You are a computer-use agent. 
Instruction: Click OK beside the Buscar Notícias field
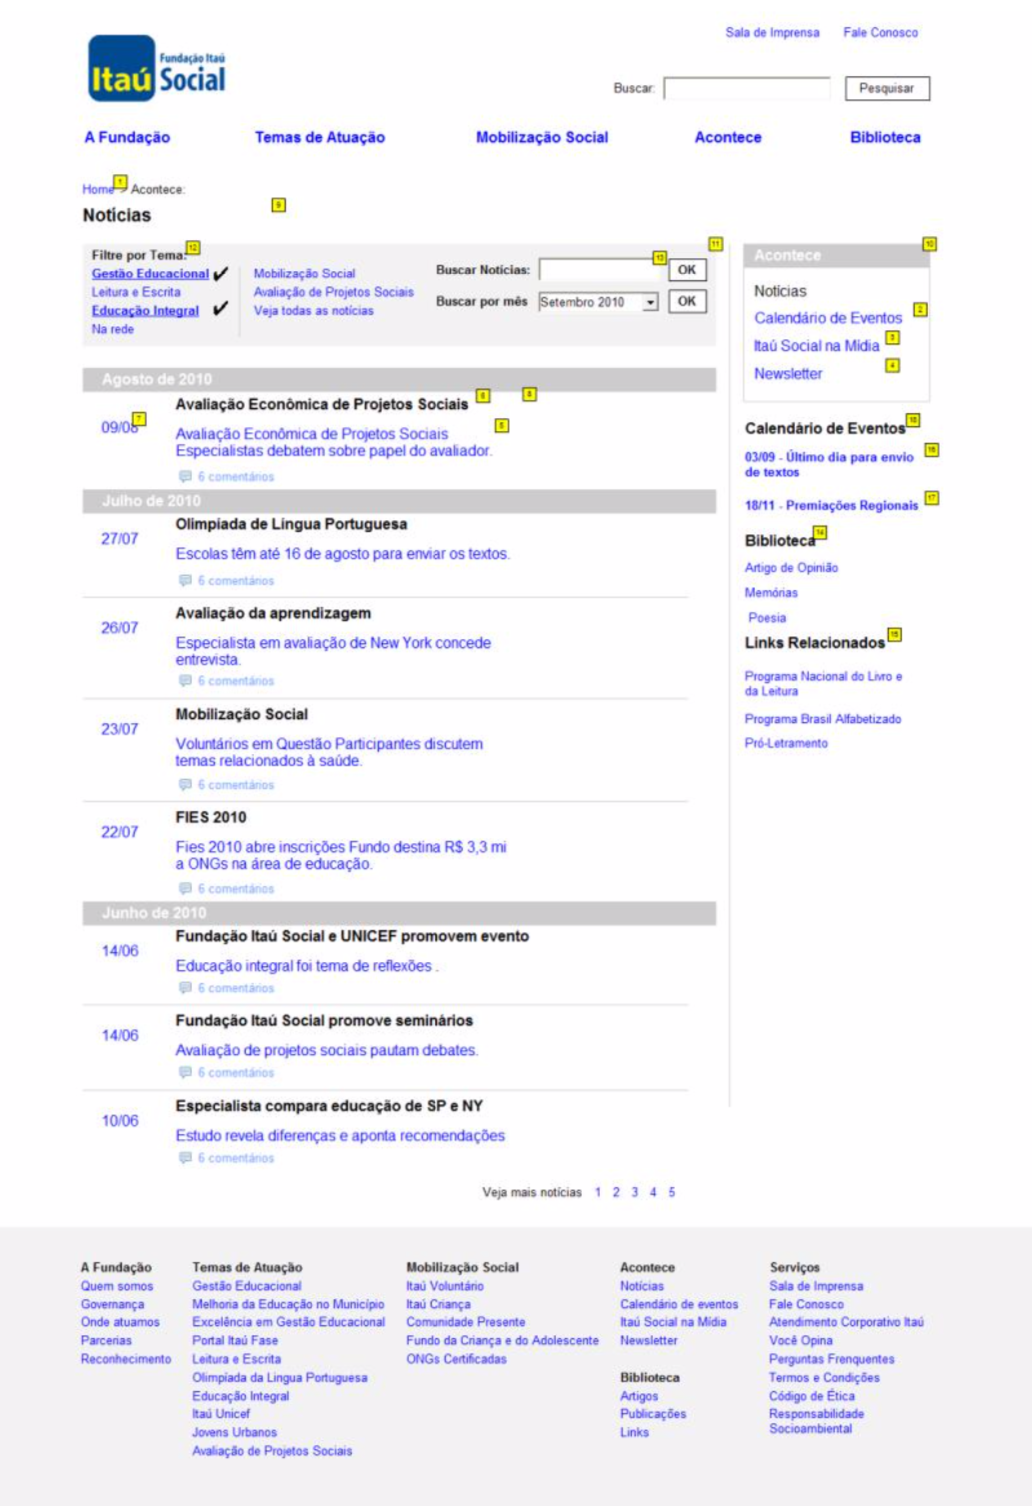pyautogui.click(x=687, y=270)
